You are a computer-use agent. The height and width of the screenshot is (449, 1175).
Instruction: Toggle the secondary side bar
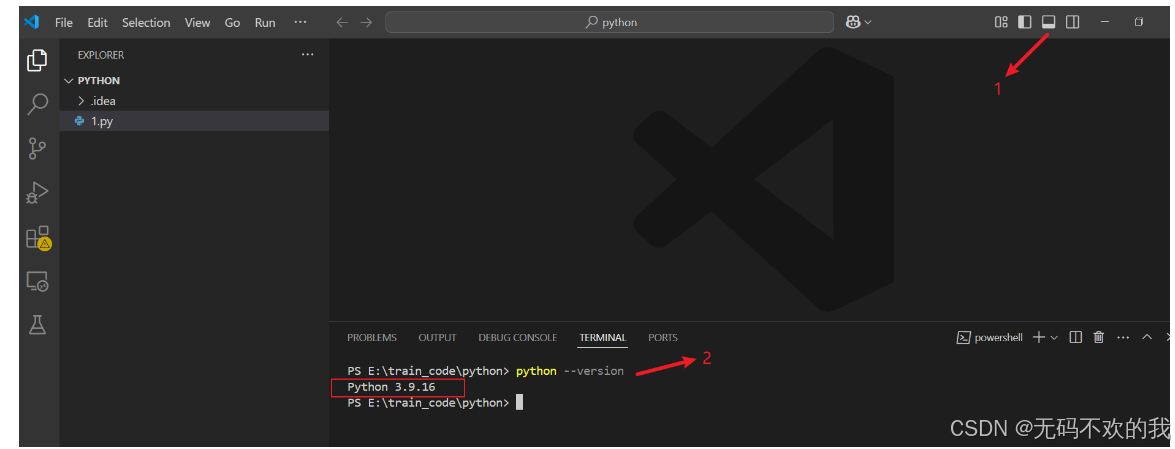pyautogui.click(x=1072, y=22)
